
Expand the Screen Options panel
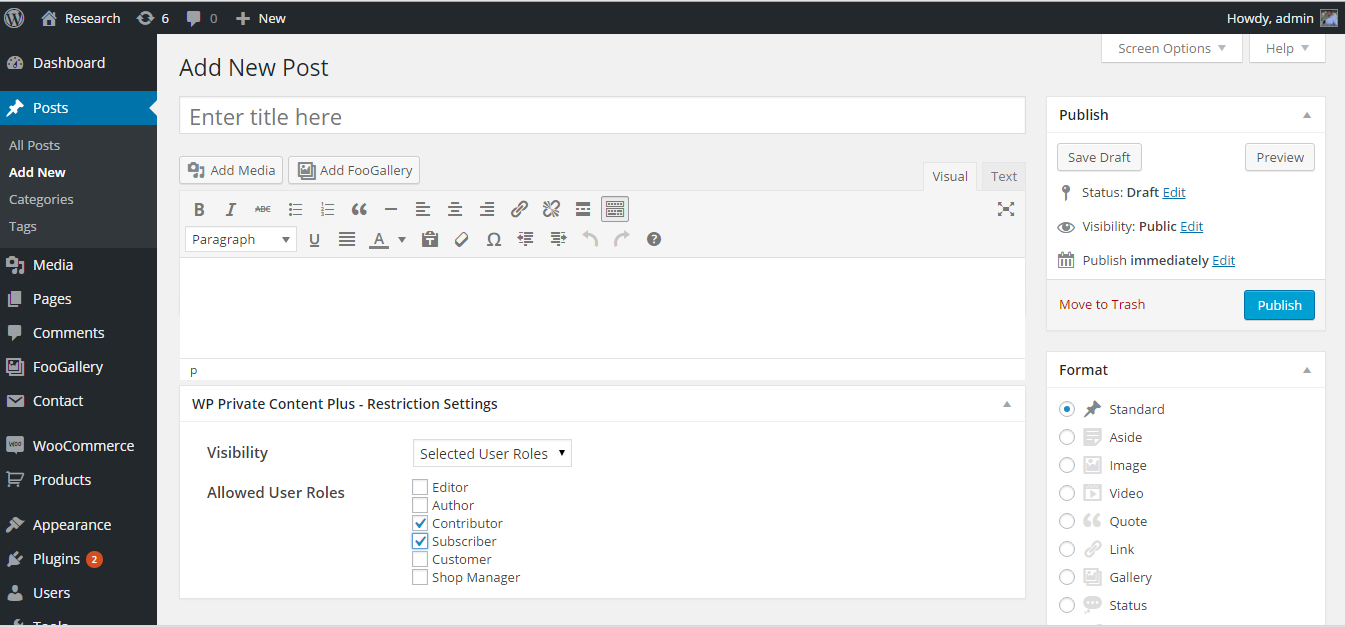click(1171, 48)
